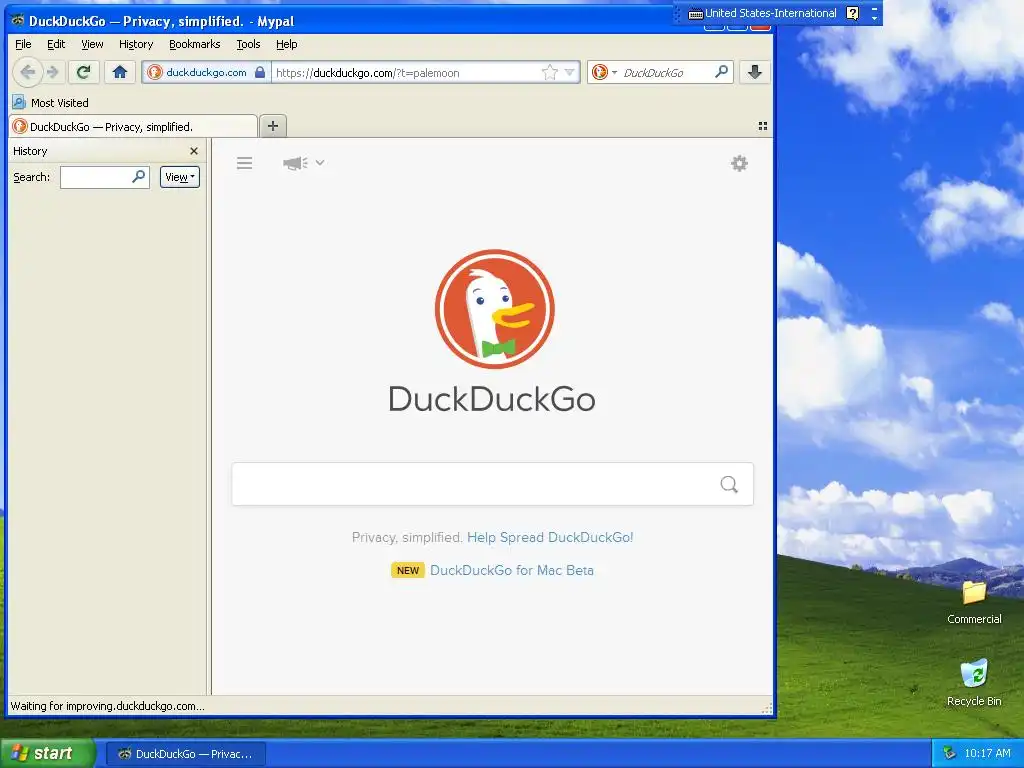Reload the current page
This screenshot has width=1024, height=768.
[x=84, y=72]
